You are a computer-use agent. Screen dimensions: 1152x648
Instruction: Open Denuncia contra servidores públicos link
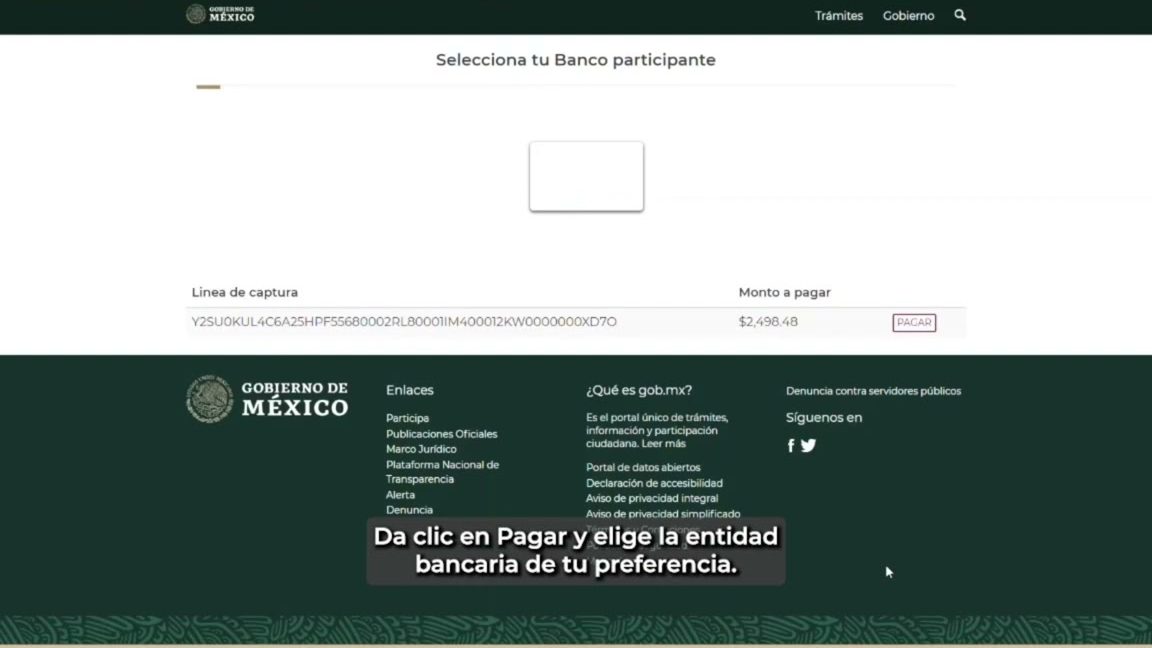(874, 391)
